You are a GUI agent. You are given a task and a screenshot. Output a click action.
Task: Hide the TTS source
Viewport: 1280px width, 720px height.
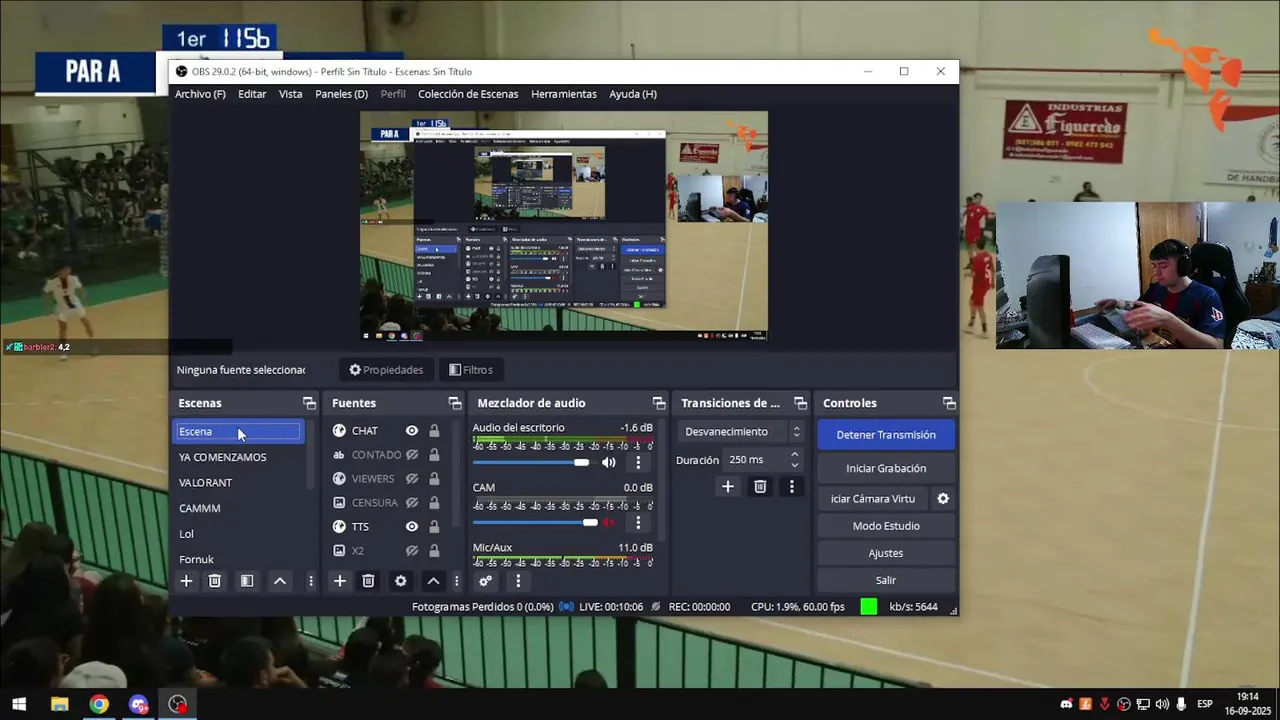pos(411,527)
